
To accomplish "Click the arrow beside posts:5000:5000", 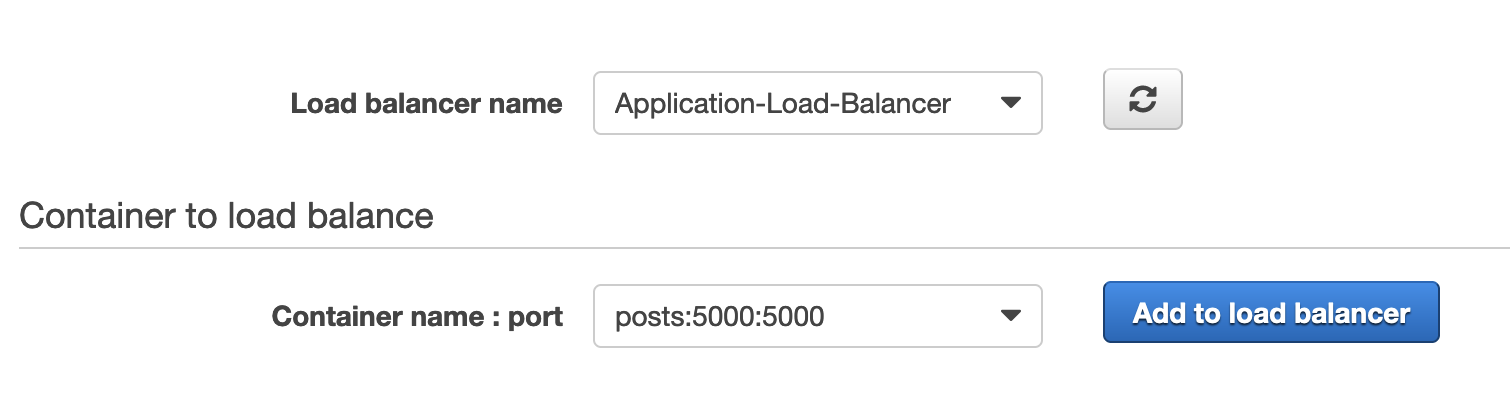I will point(1011,316).
